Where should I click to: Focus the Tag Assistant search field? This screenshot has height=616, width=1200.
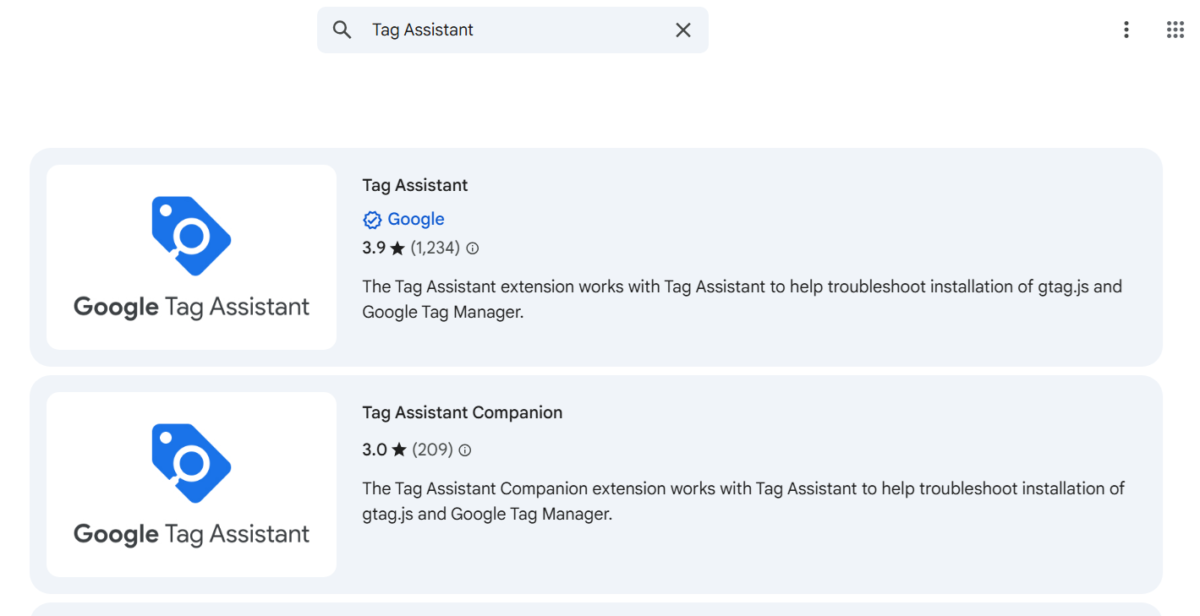[x=513, y=30]
